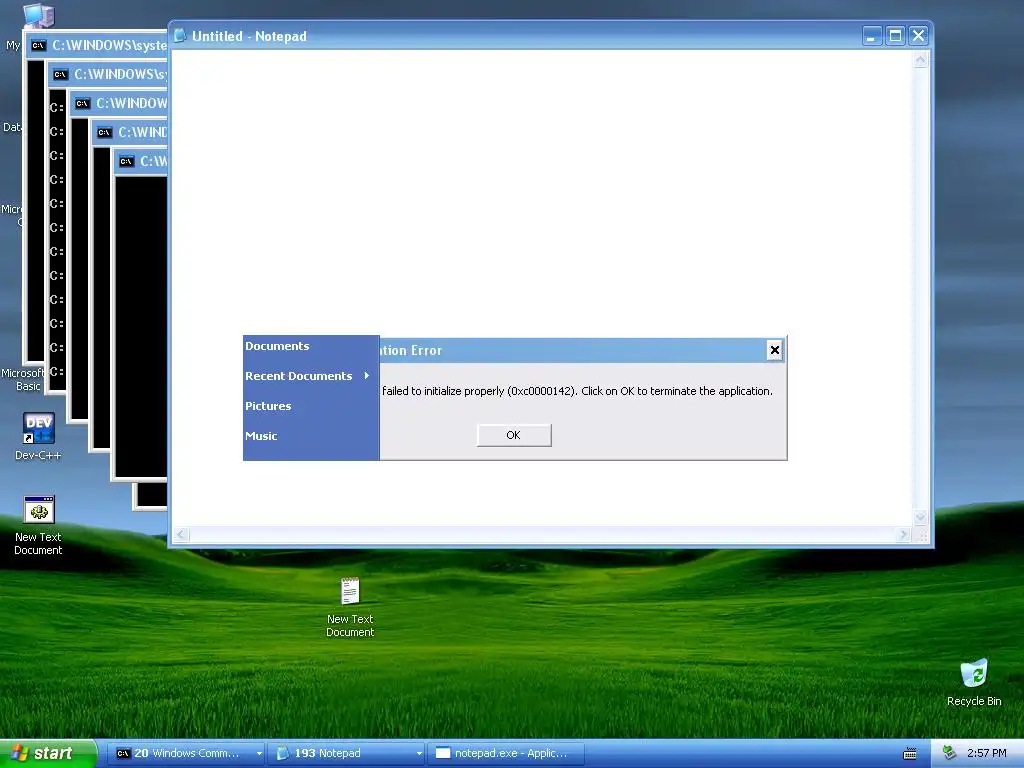The width and height of the screenshot is (1024, 768).
Task: Close the Untitled Notepad window
Action: (918, 36)
